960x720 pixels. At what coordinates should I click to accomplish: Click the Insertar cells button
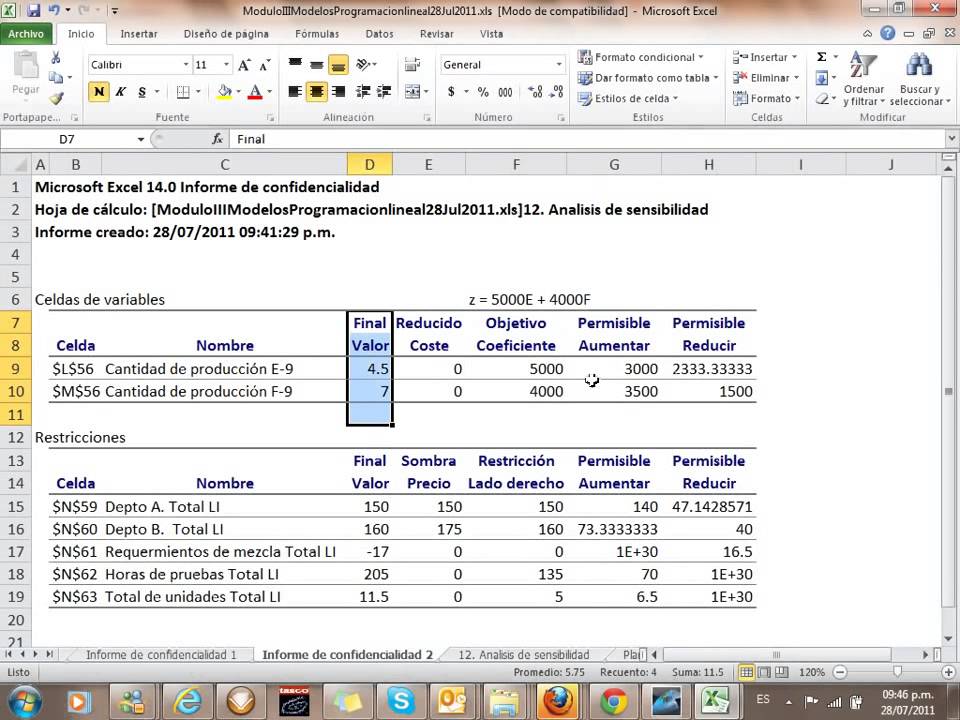tap(765, 57)
